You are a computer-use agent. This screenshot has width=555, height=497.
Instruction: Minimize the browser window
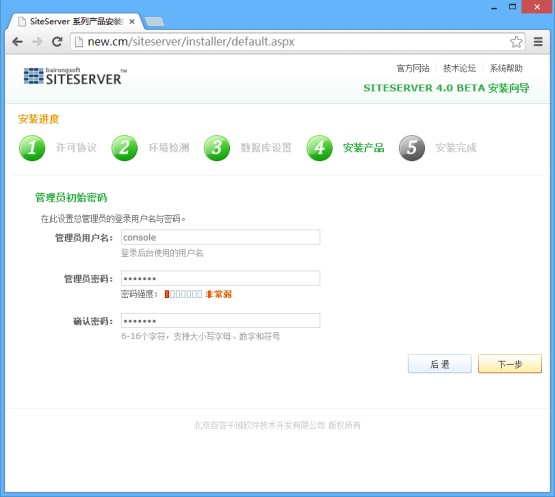coord(494,7)
